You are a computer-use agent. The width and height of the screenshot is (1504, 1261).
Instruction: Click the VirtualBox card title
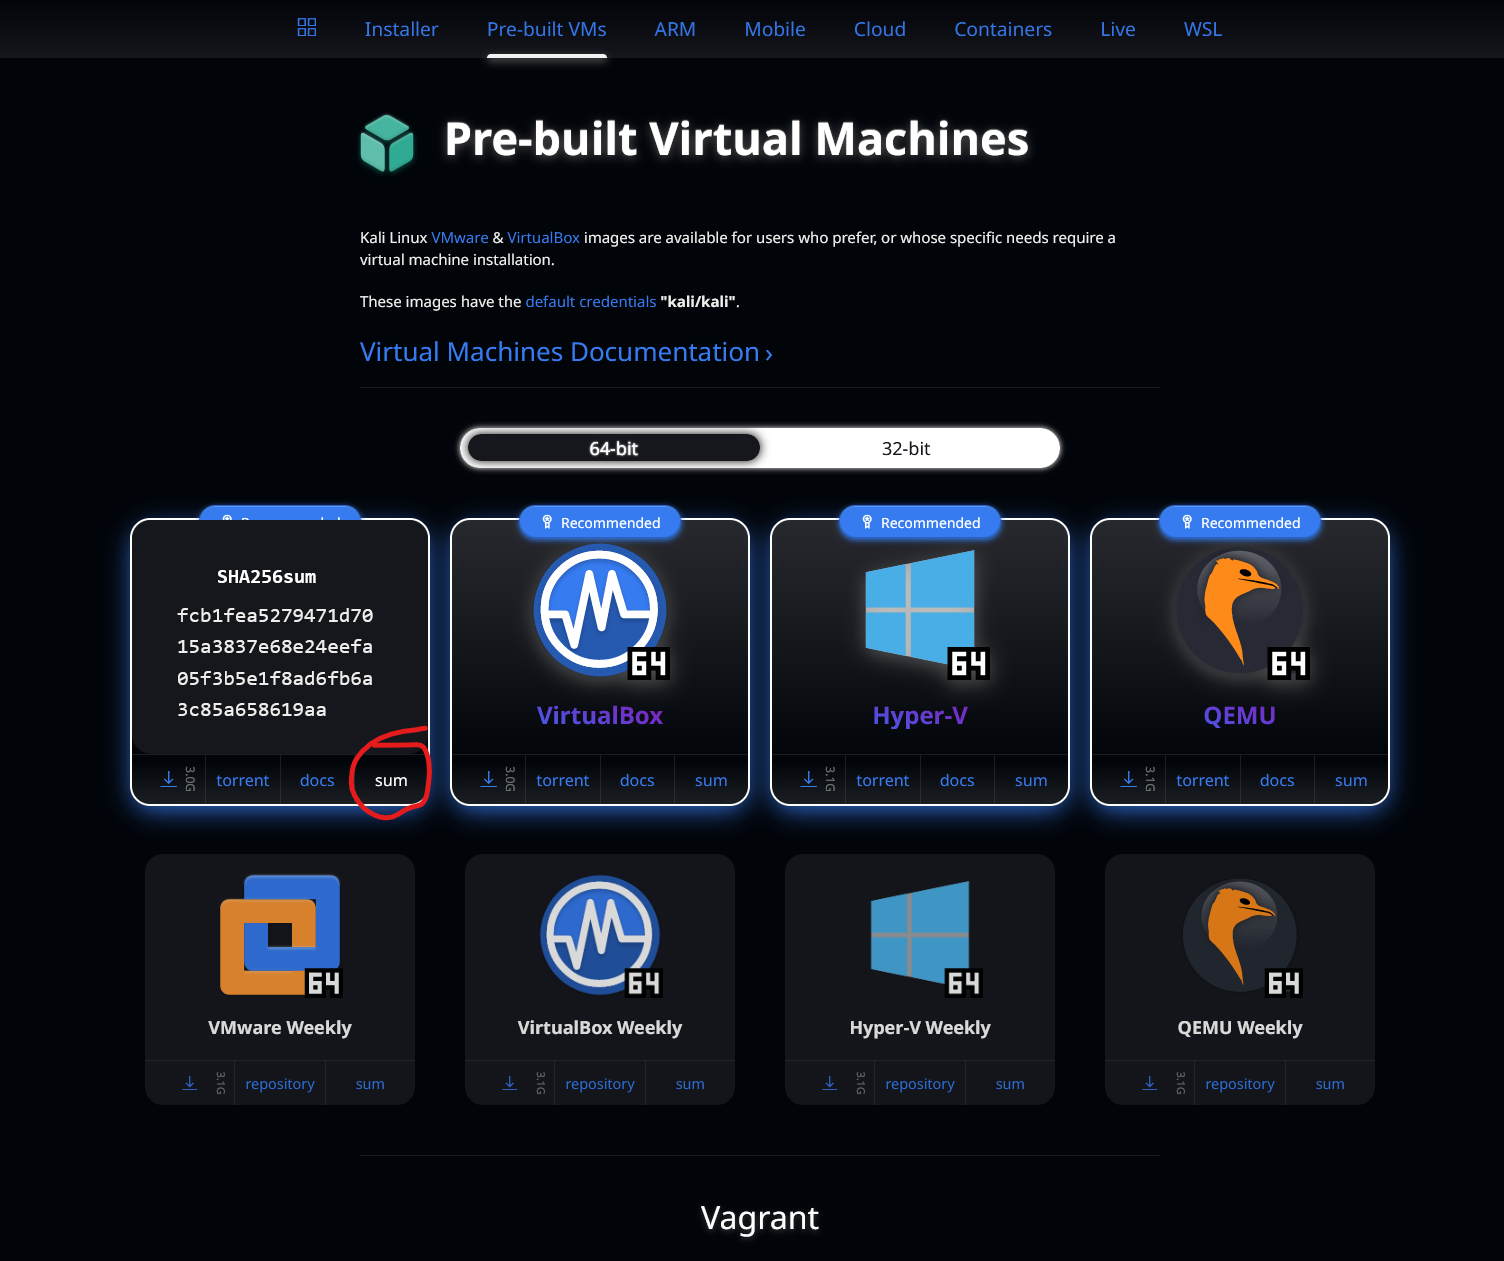point(600,716)
